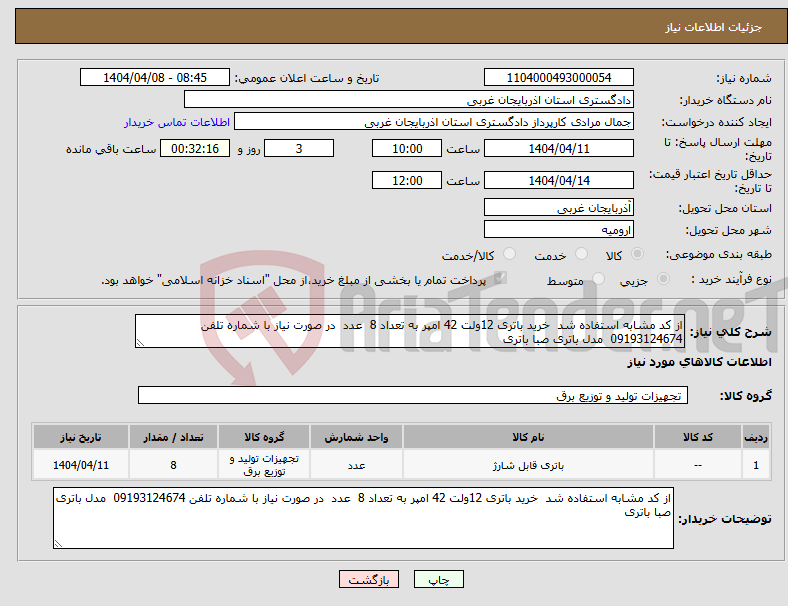
Task: Click the اطلاعات کالاهای مورد نیاز heading
Action: pyautogui.click(x=699, y=362)
